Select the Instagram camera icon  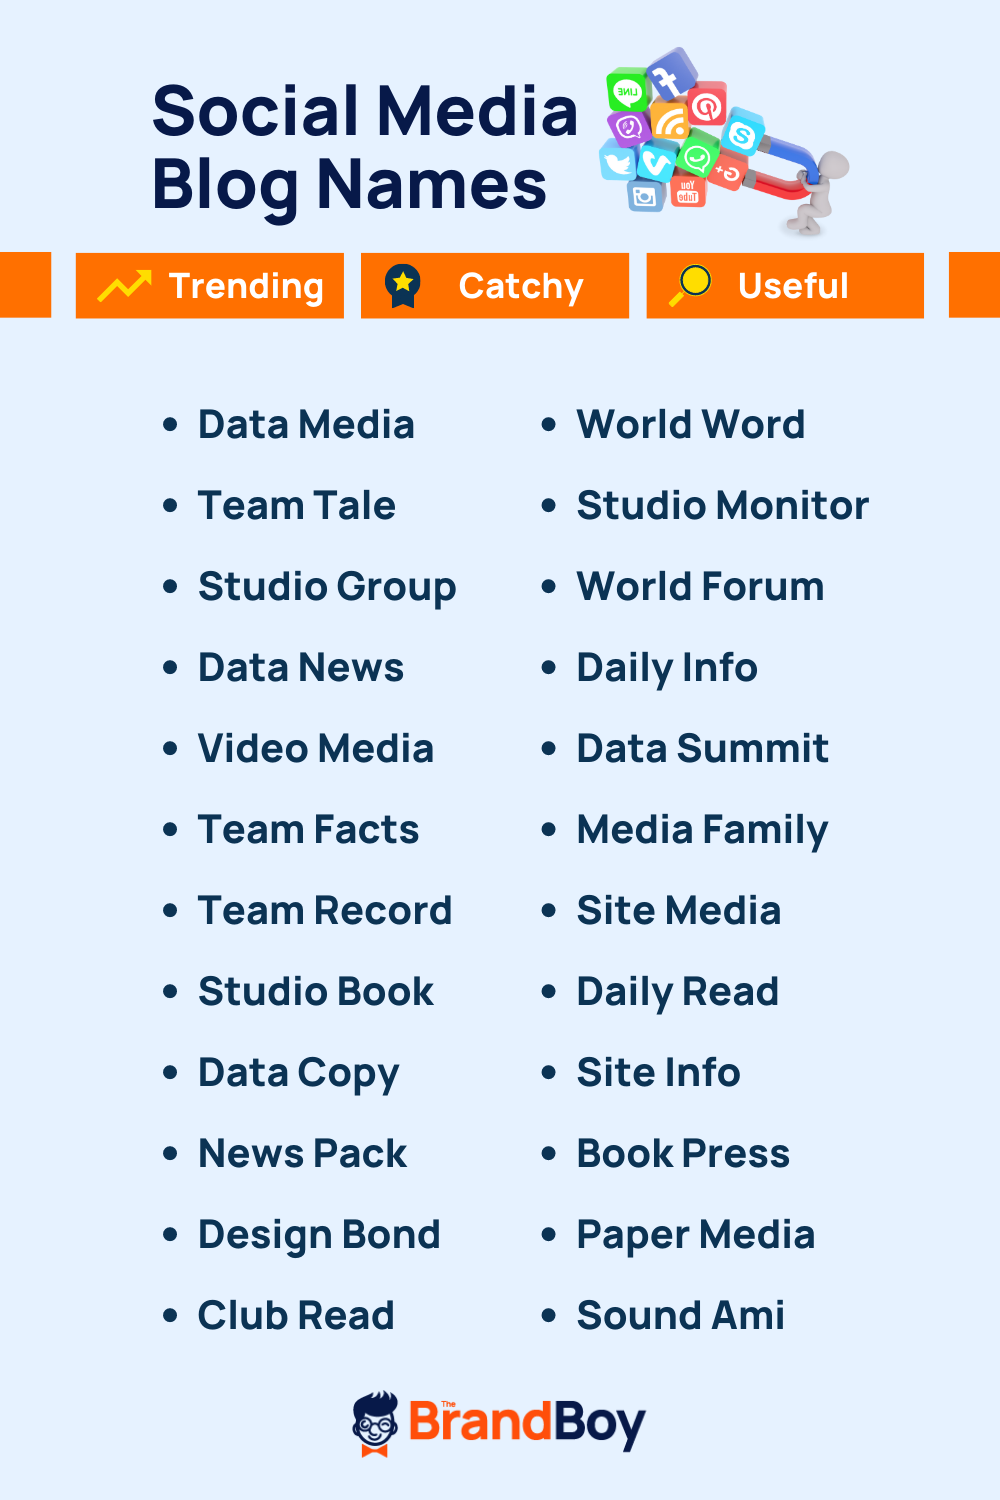point(643,196)
